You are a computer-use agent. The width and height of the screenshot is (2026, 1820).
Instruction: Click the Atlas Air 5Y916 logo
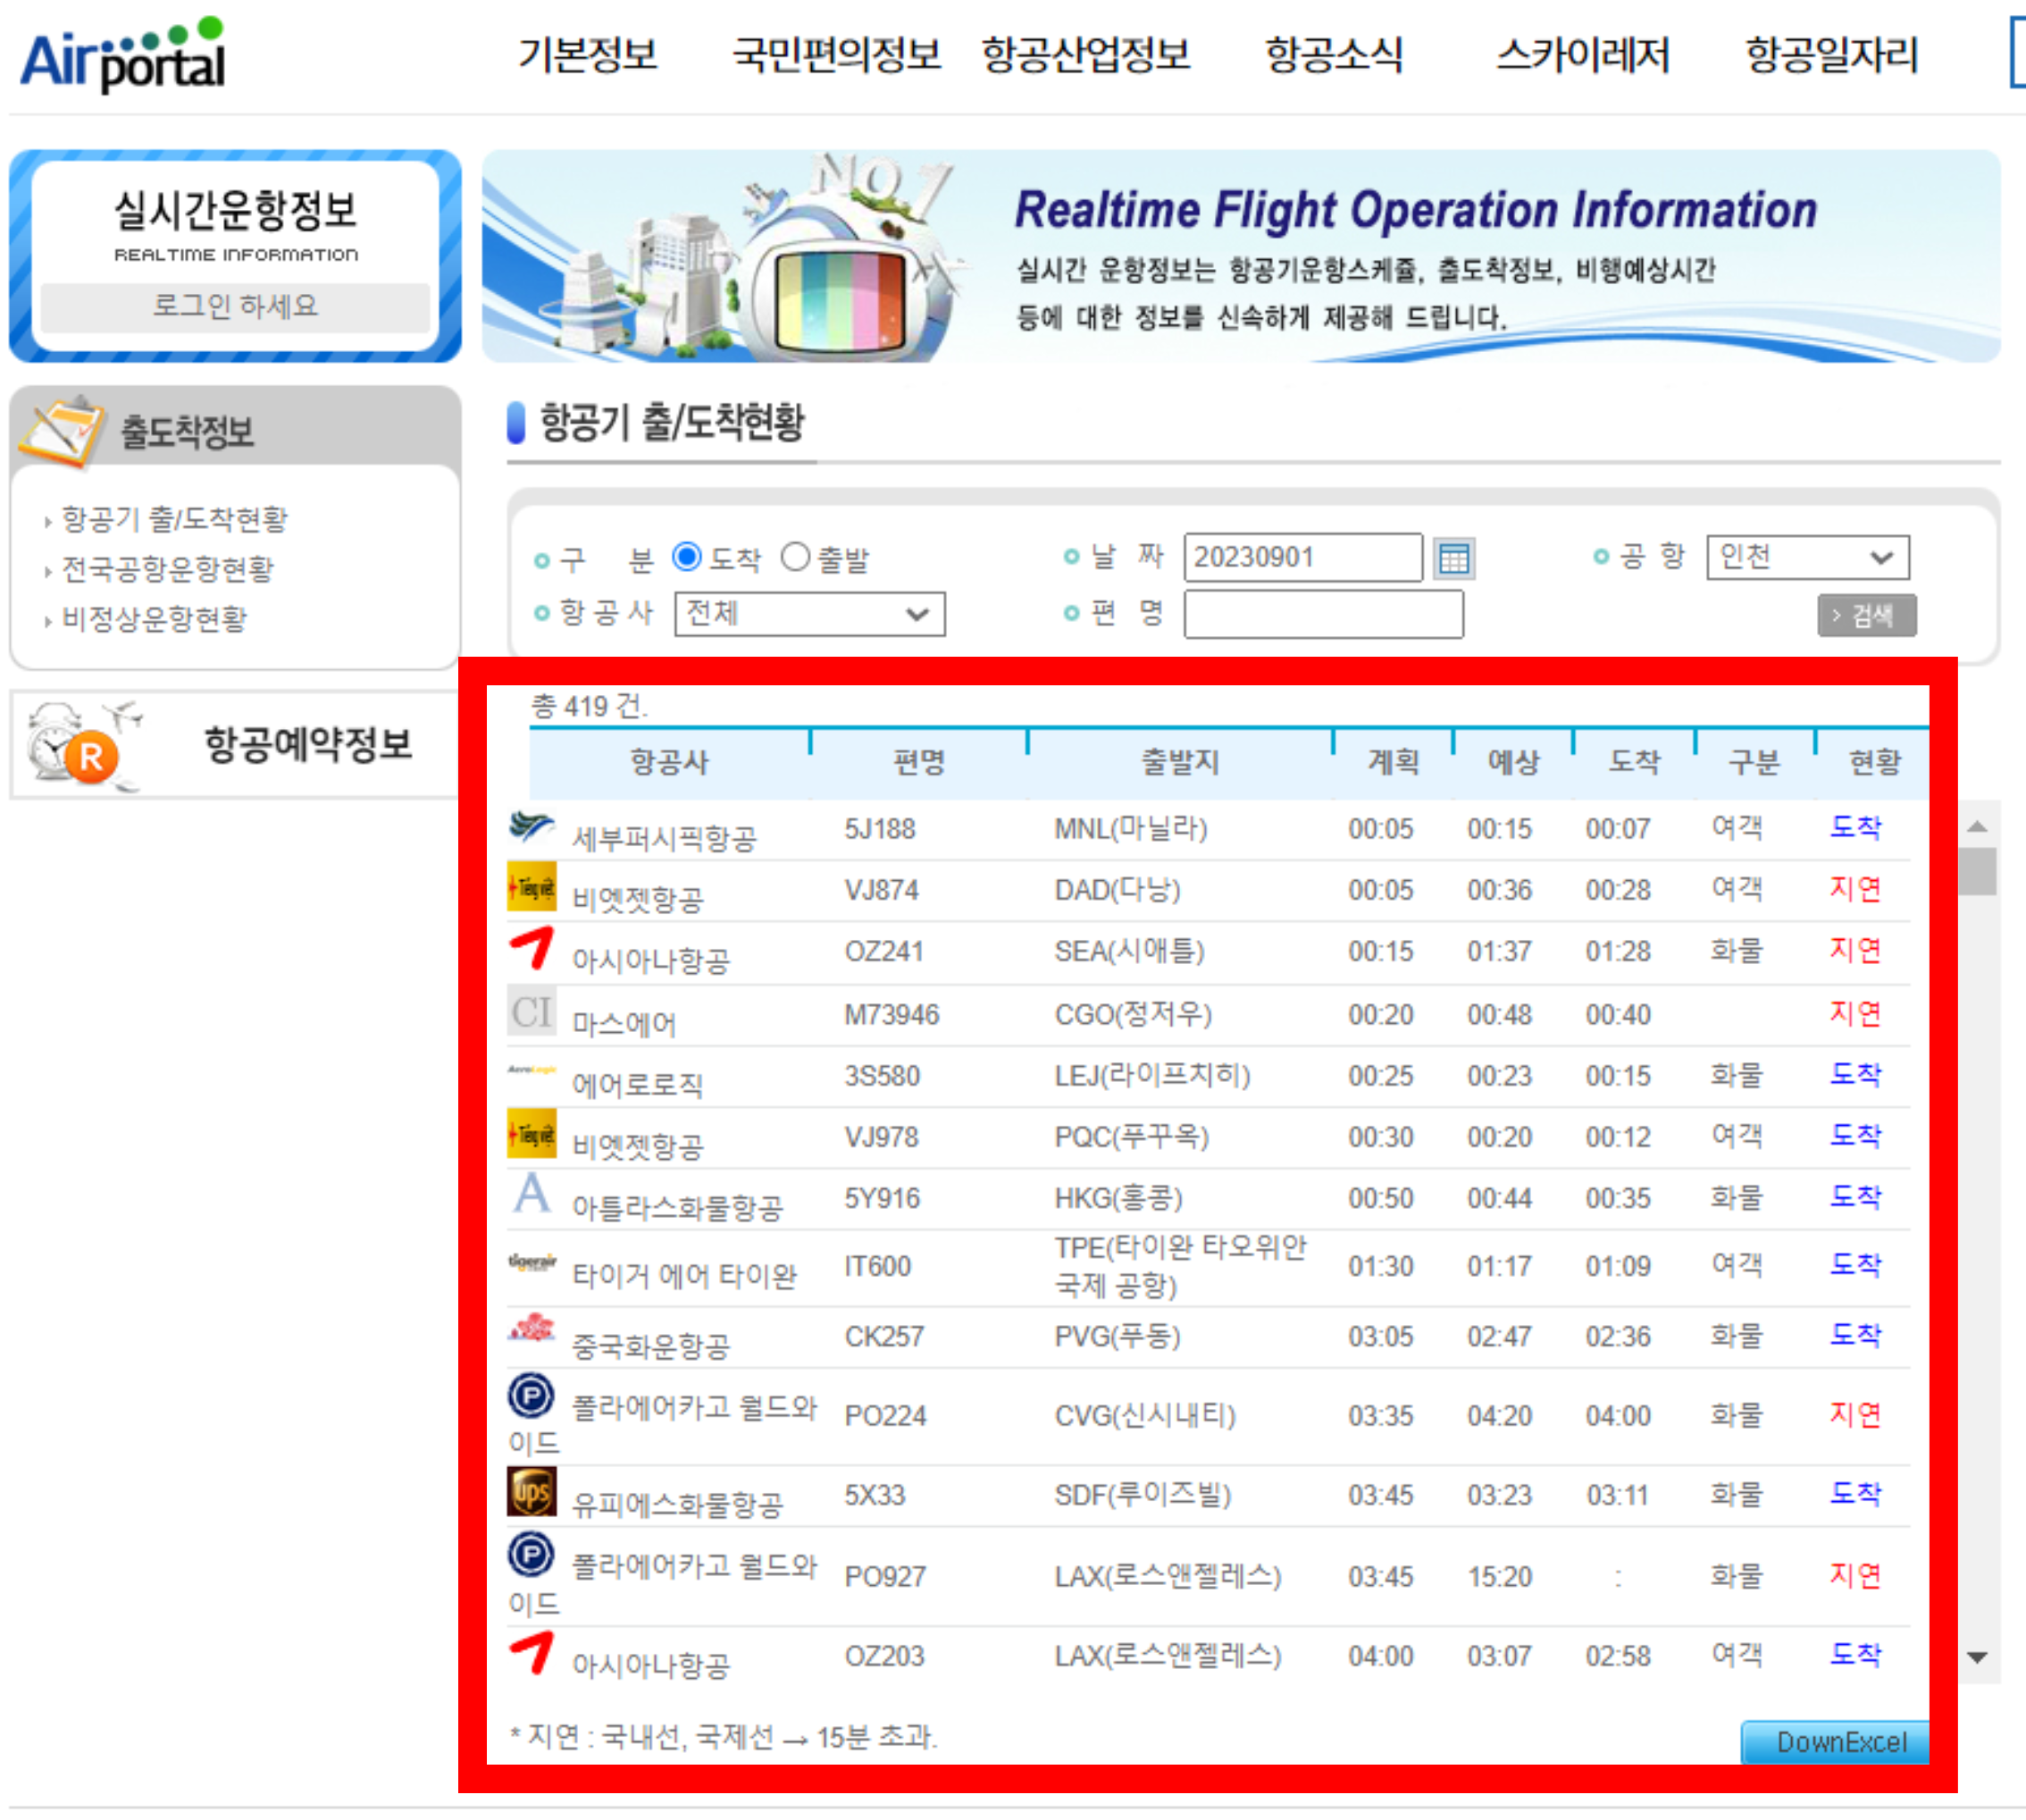531,1193
